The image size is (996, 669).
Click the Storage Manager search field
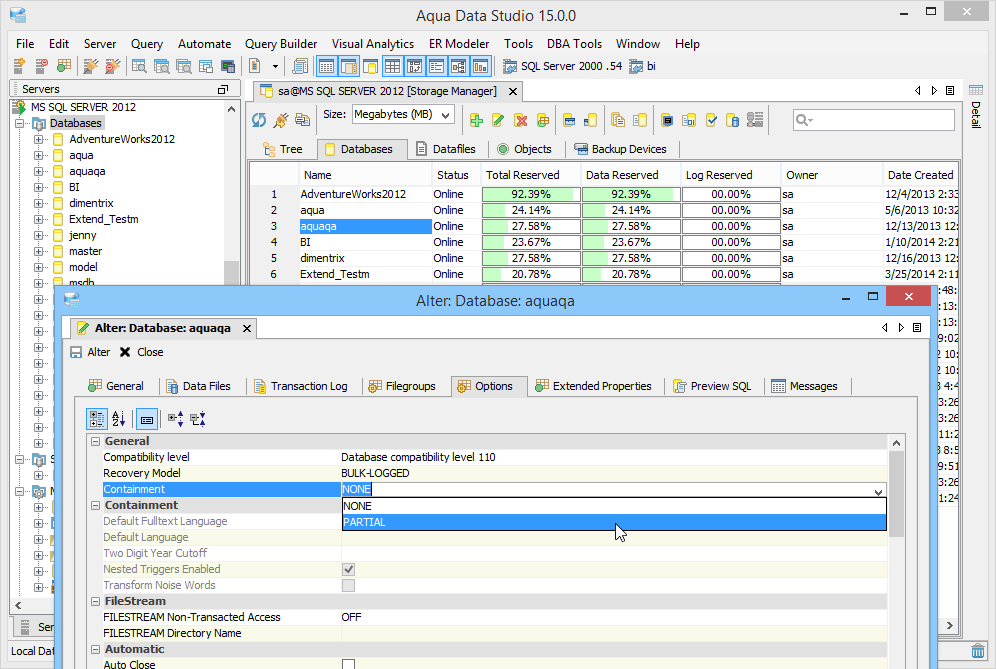click(x=873, y=120)
